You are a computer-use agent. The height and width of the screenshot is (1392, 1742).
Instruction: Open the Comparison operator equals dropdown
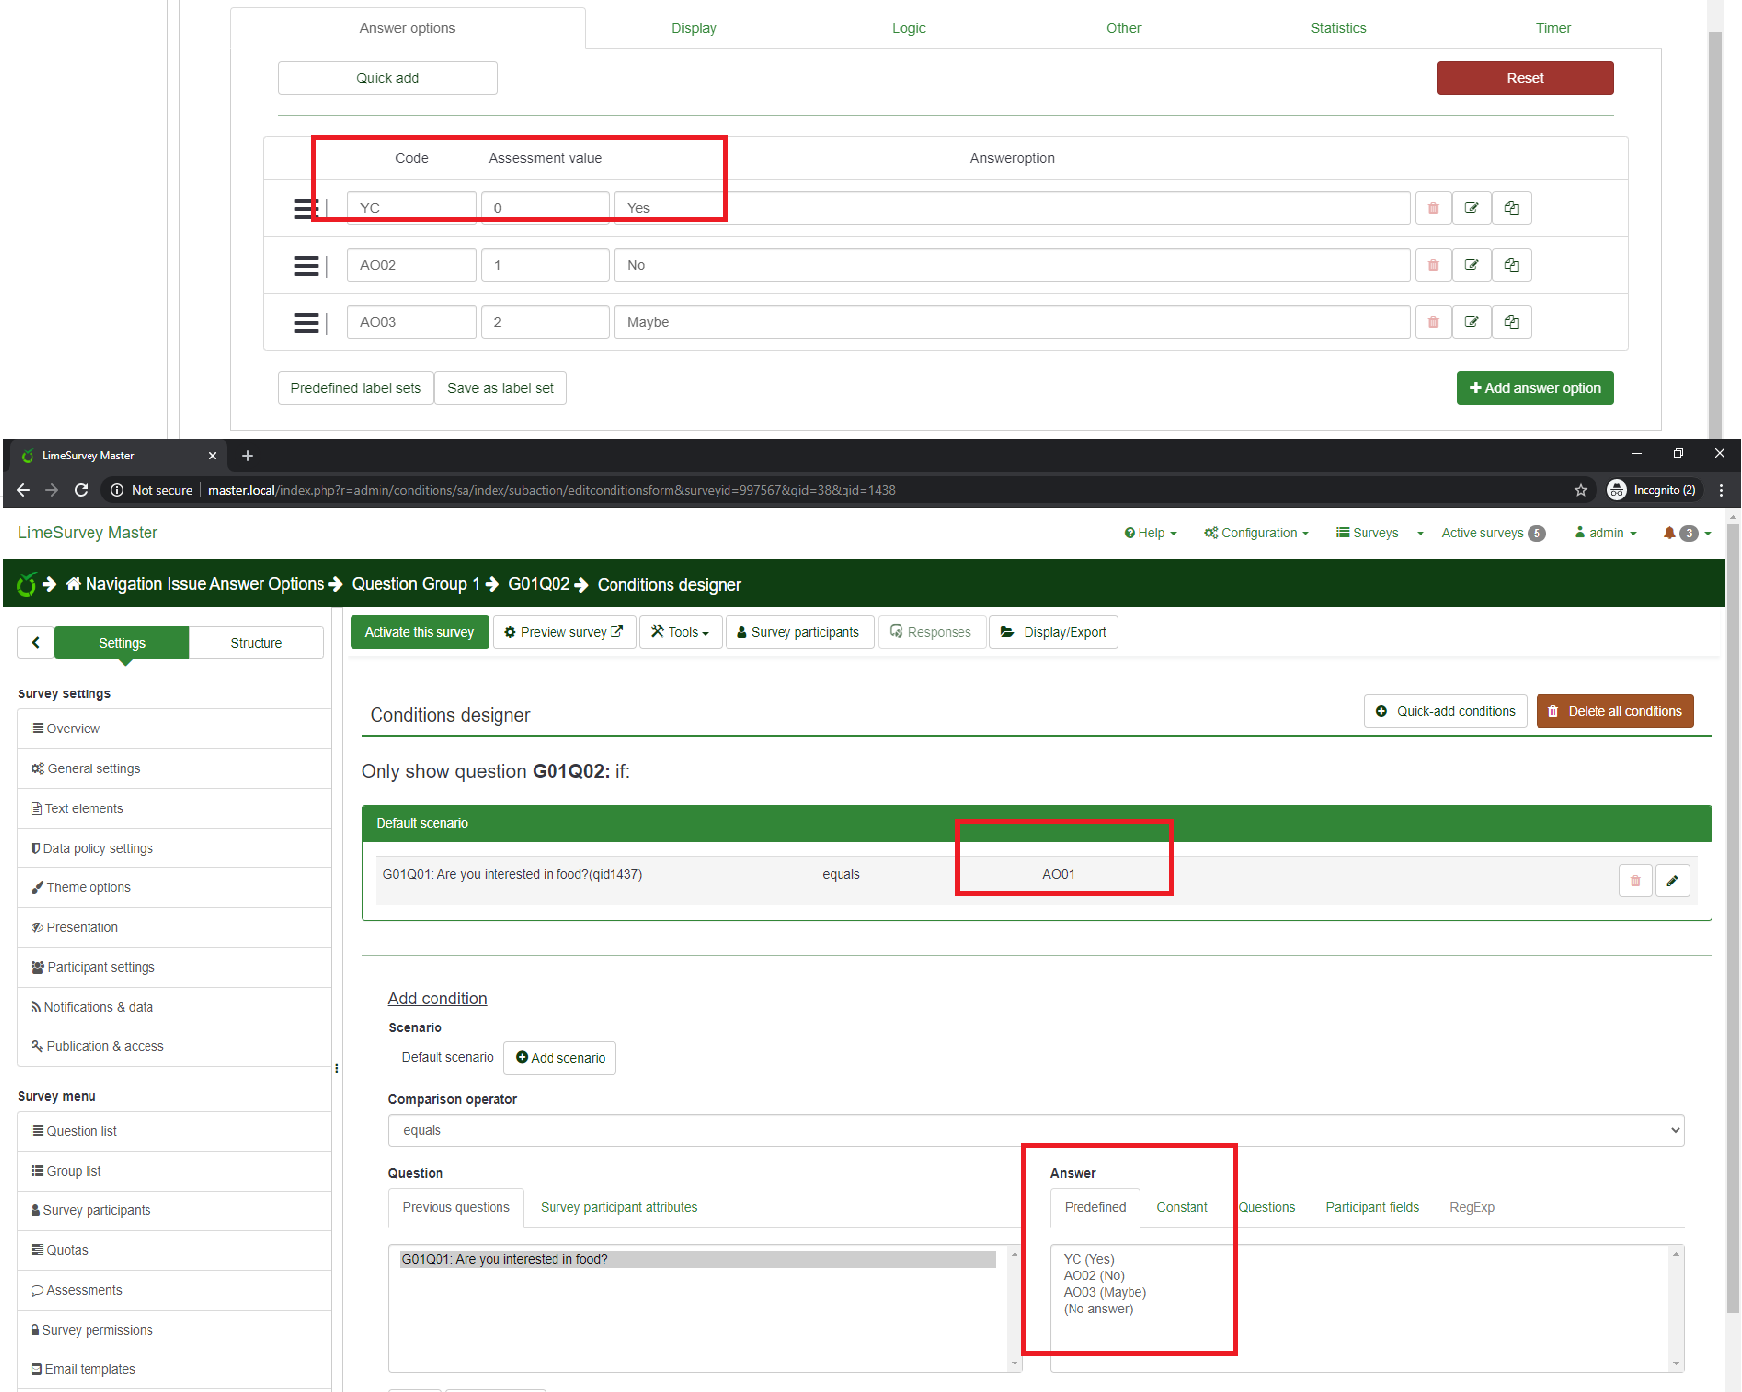coord(1035,1131)
